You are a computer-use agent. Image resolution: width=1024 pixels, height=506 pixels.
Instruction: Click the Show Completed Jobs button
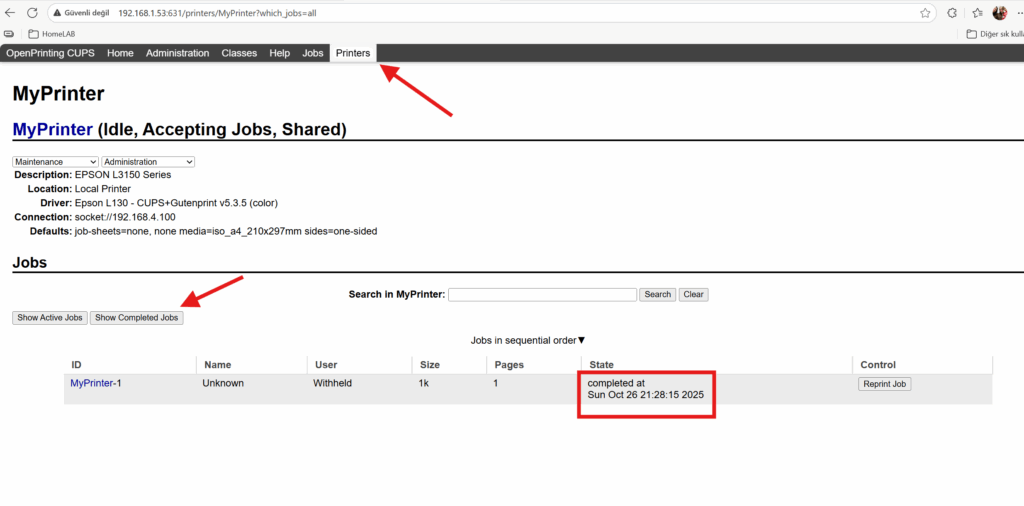(x=136, y=318)
